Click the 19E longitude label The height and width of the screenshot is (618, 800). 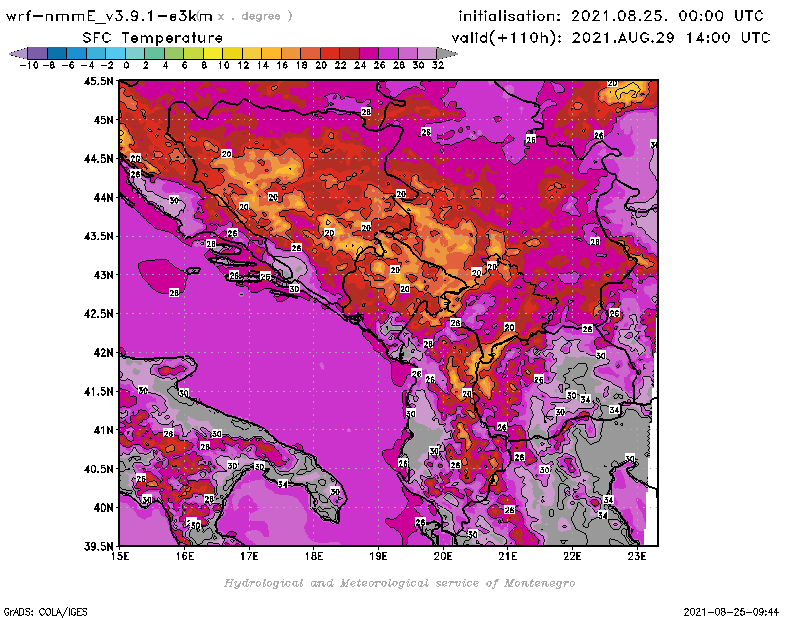coord(378,556)
